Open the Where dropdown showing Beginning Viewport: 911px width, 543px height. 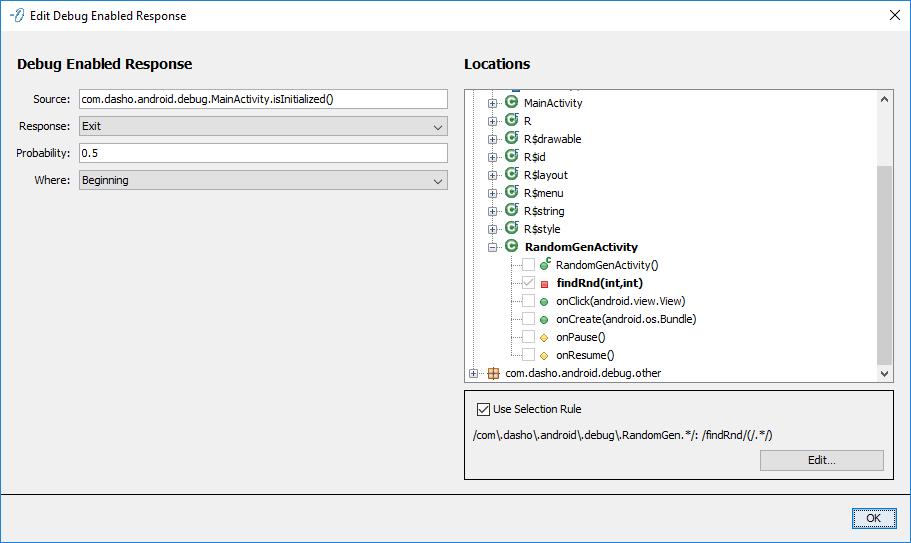[263, 181]
